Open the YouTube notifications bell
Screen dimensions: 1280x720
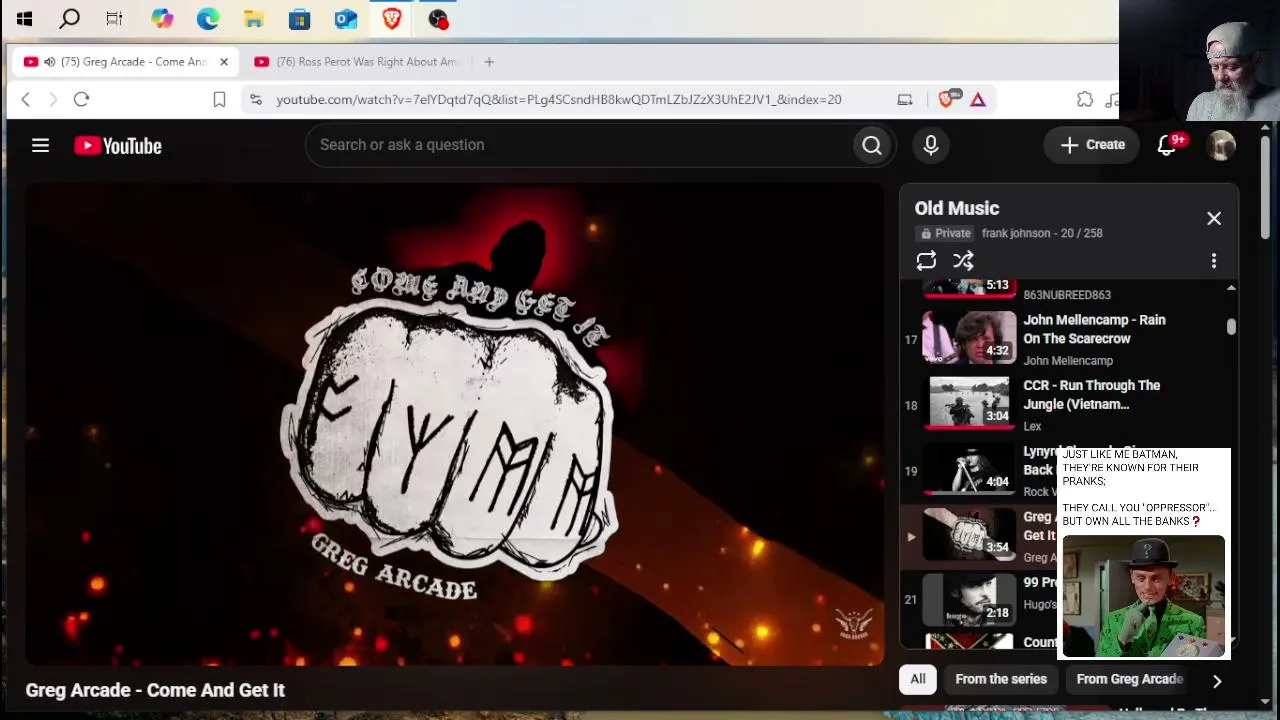point(1167,145)
